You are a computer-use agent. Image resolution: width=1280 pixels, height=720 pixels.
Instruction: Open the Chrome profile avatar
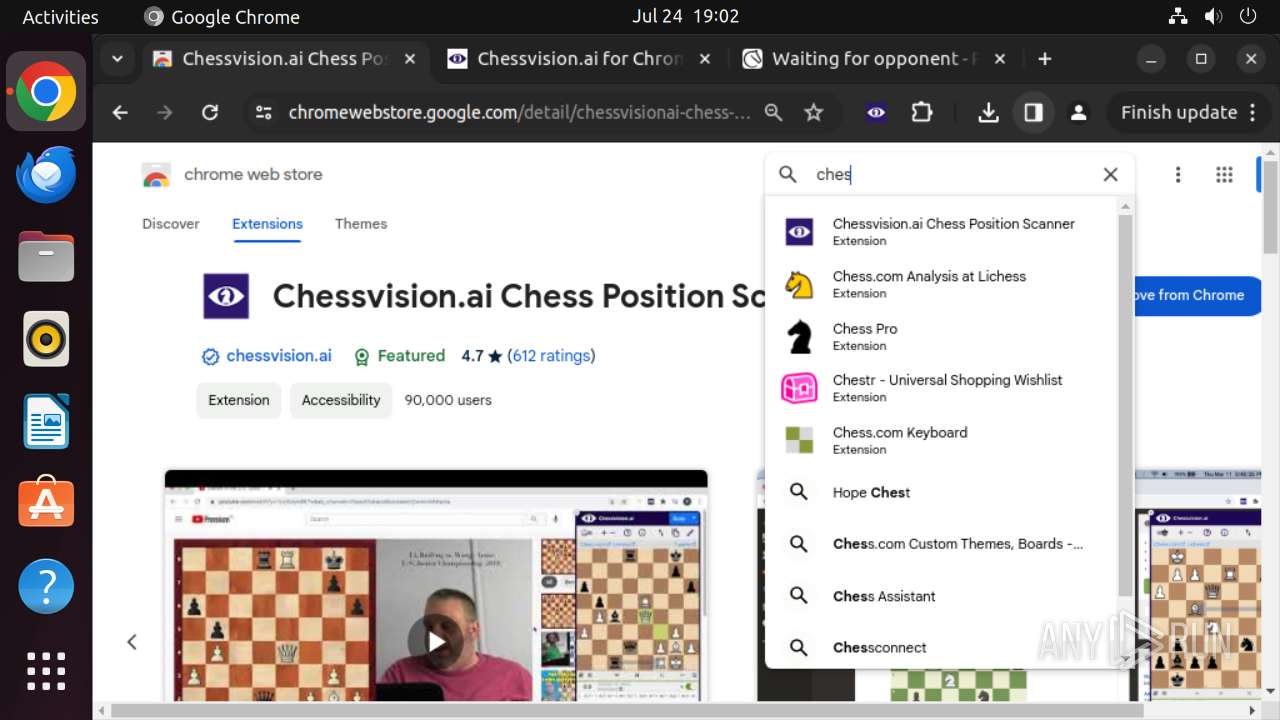pos(1078,113)
